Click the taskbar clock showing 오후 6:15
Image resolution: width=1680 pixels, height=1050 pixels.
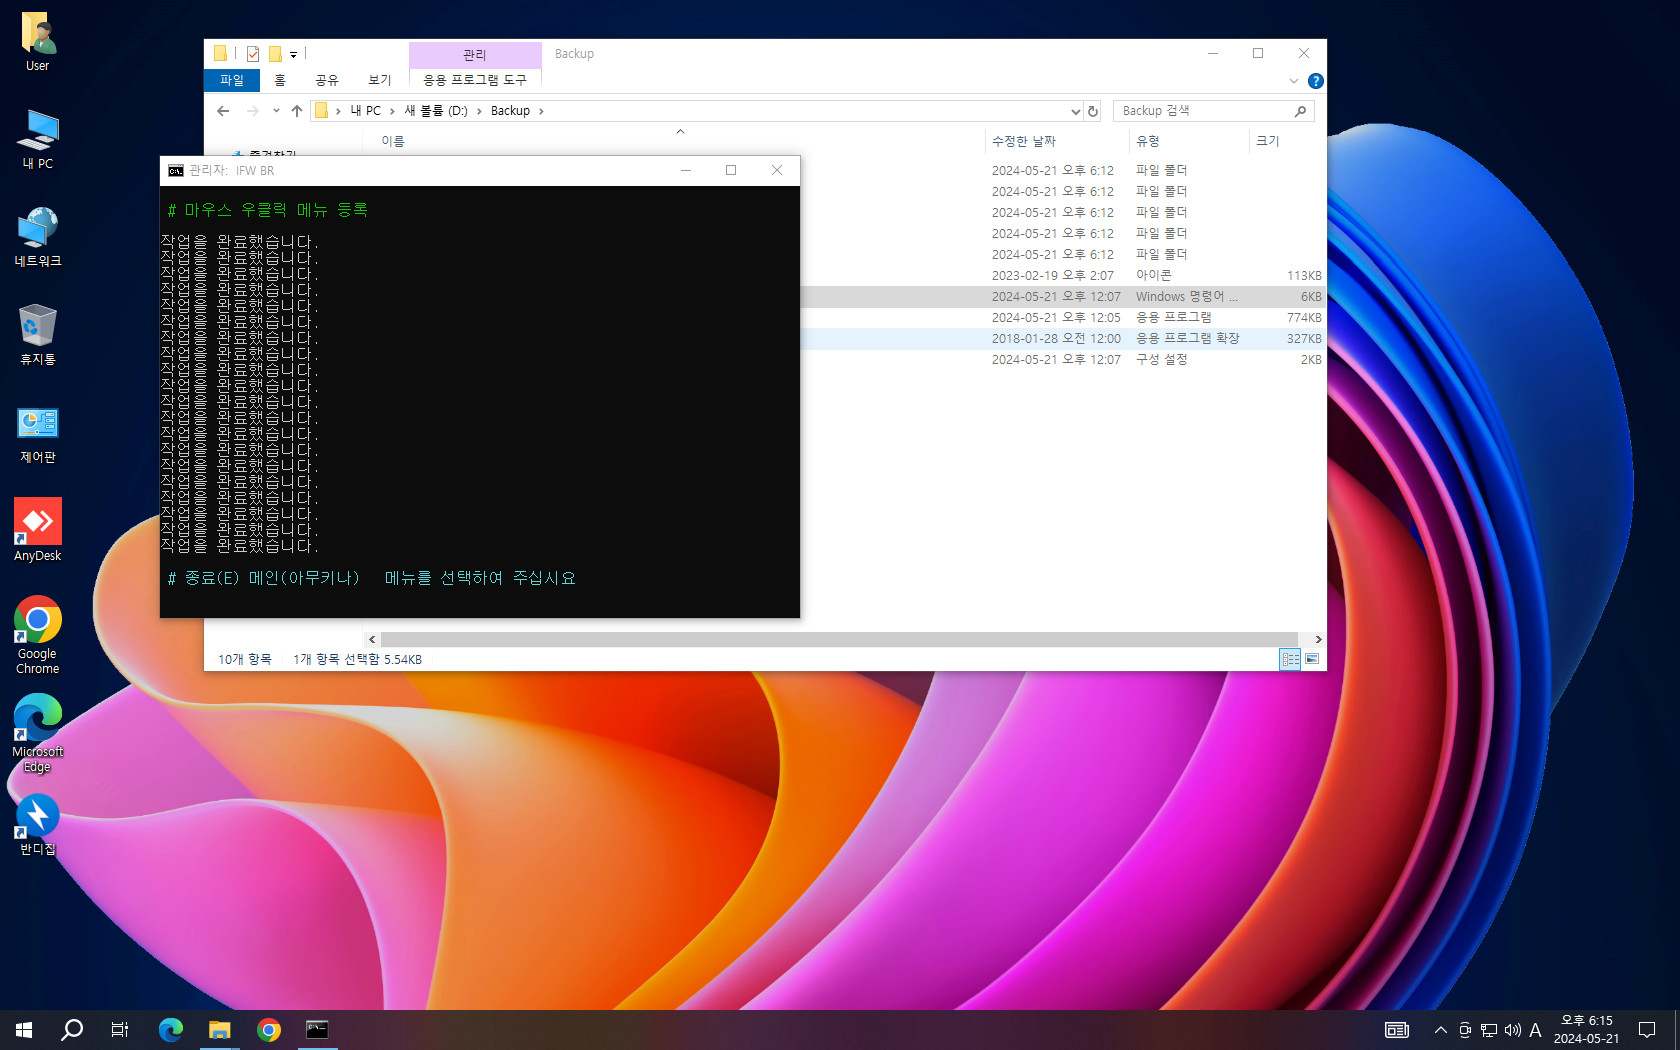(x=1586, y=1030)
